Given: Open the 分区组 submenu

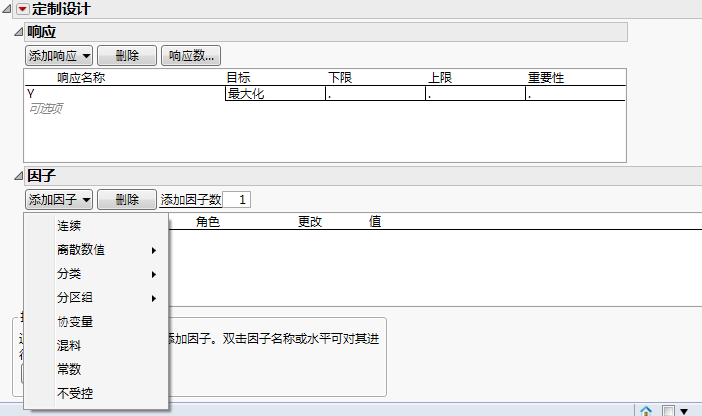Looking at the screenshot, I should pos(96,298).
